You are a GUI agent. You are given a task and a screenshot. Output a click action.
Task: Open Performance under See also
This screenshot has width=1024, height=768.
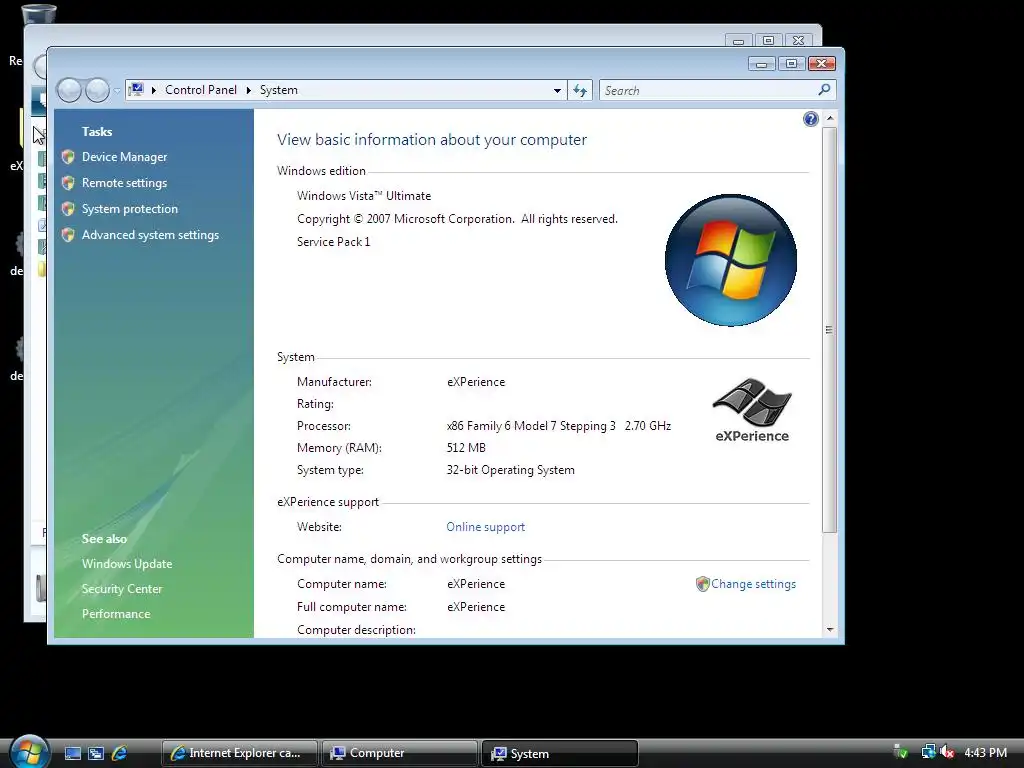pyautogui.click(x=116, y=614)
